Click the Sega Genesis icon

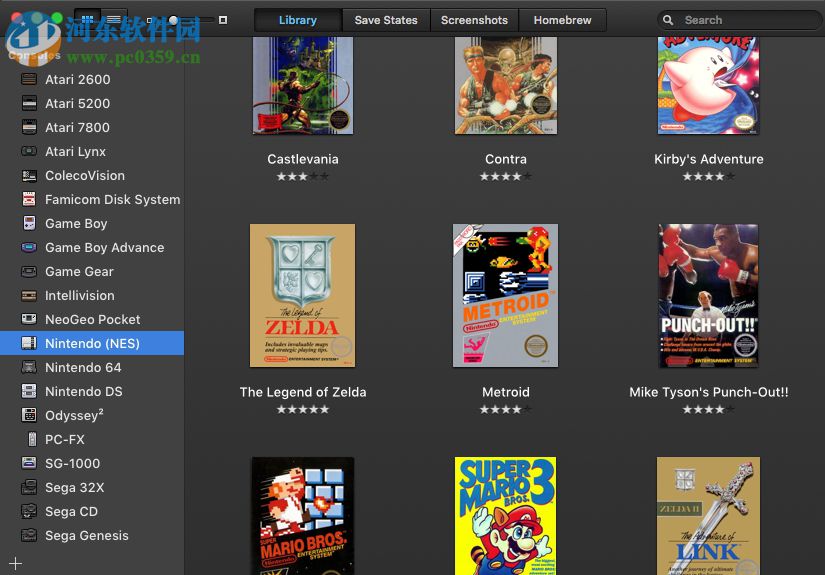29,536
